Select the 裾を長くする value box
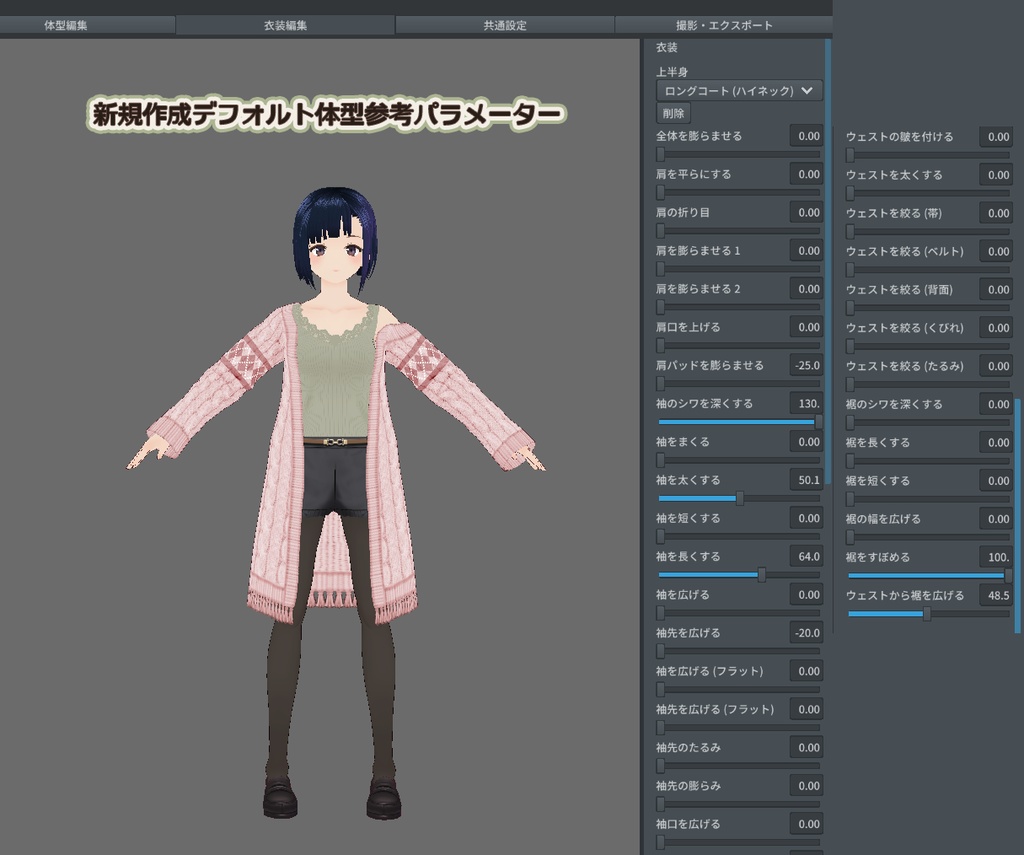 (996, 441)
